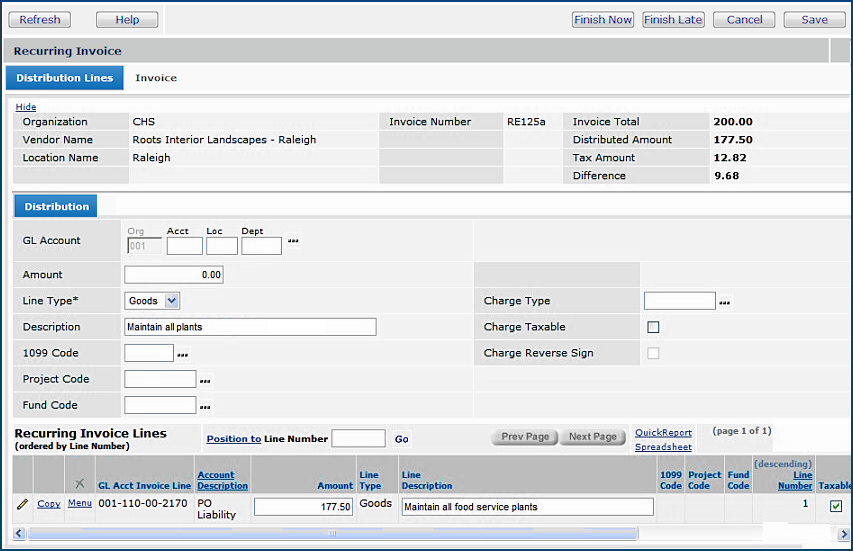Open the GL Account lookup ellipsis
Viewport: 853px width, 551px height.
tap(293, 241)
